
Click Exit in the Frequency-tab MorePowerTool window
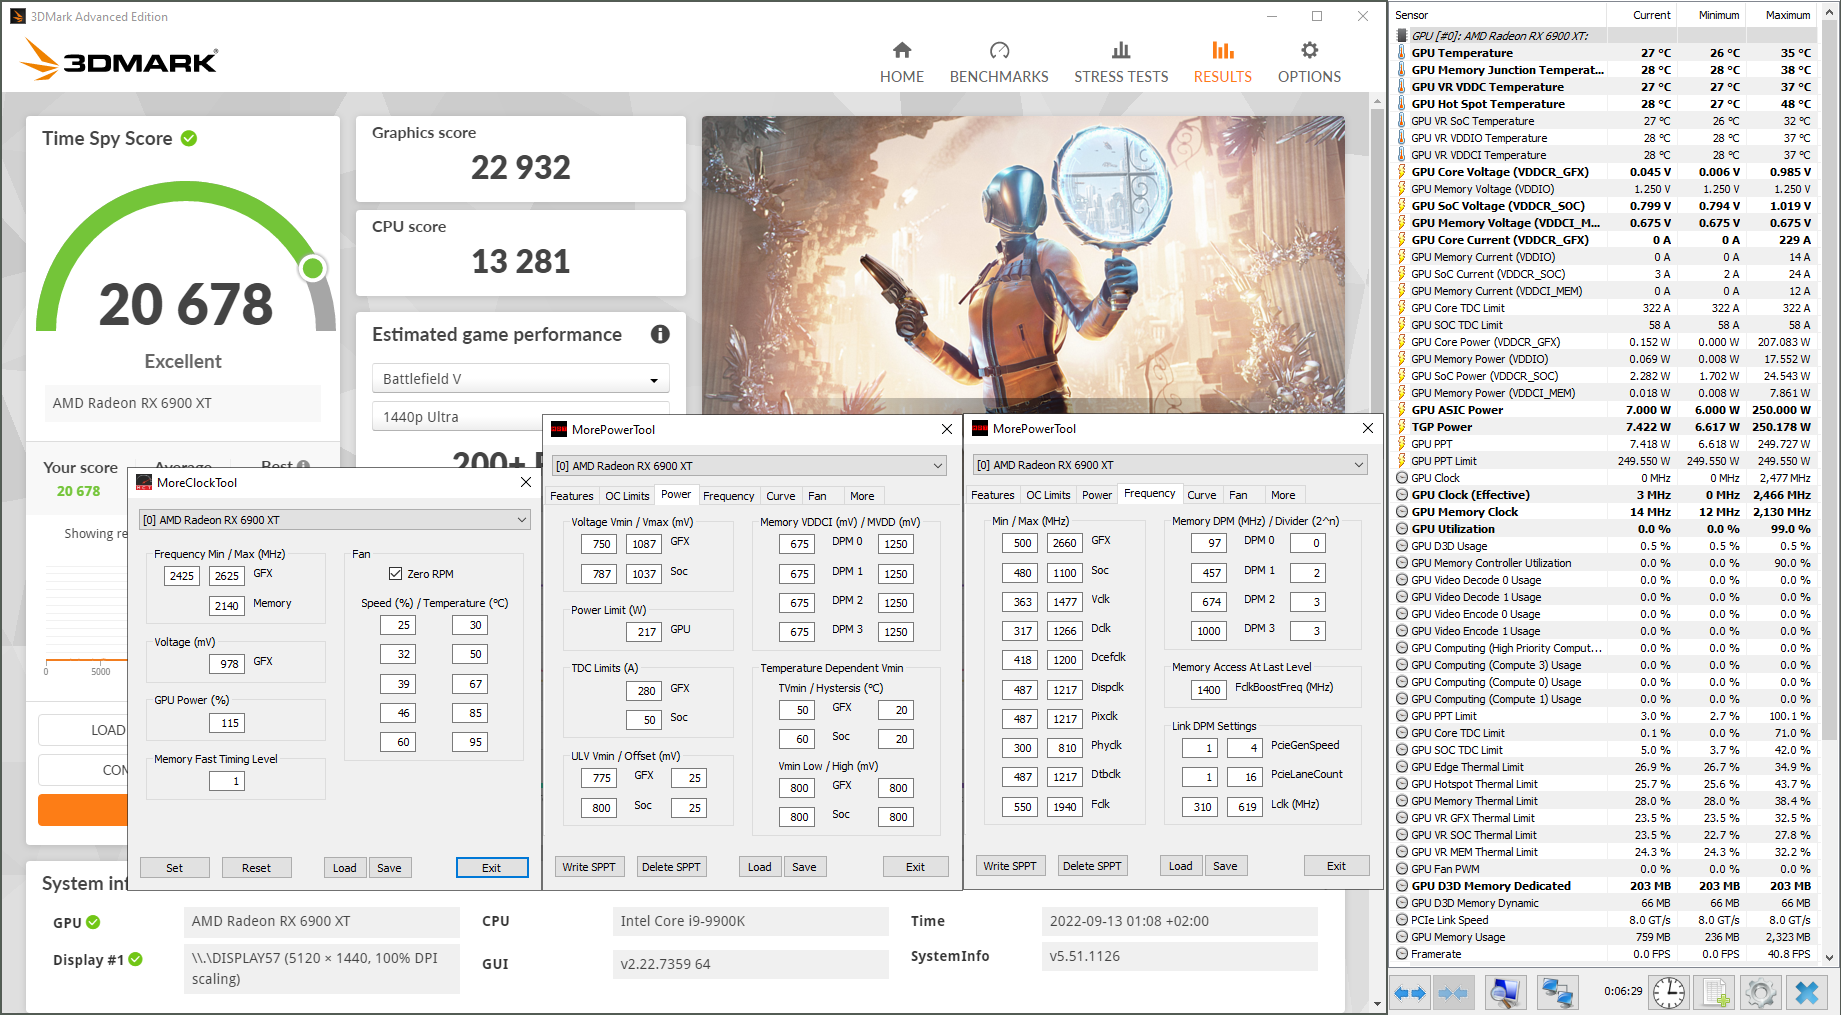pos(1336,866)
